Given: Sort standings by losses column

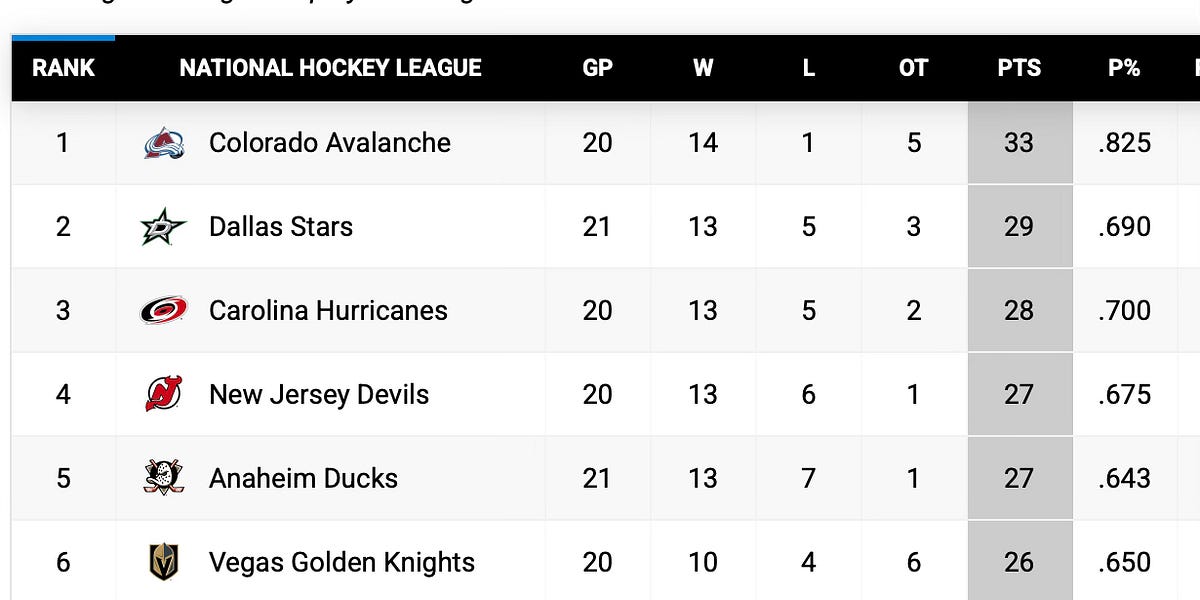Looking at the screenshot, I should [808, 68].
